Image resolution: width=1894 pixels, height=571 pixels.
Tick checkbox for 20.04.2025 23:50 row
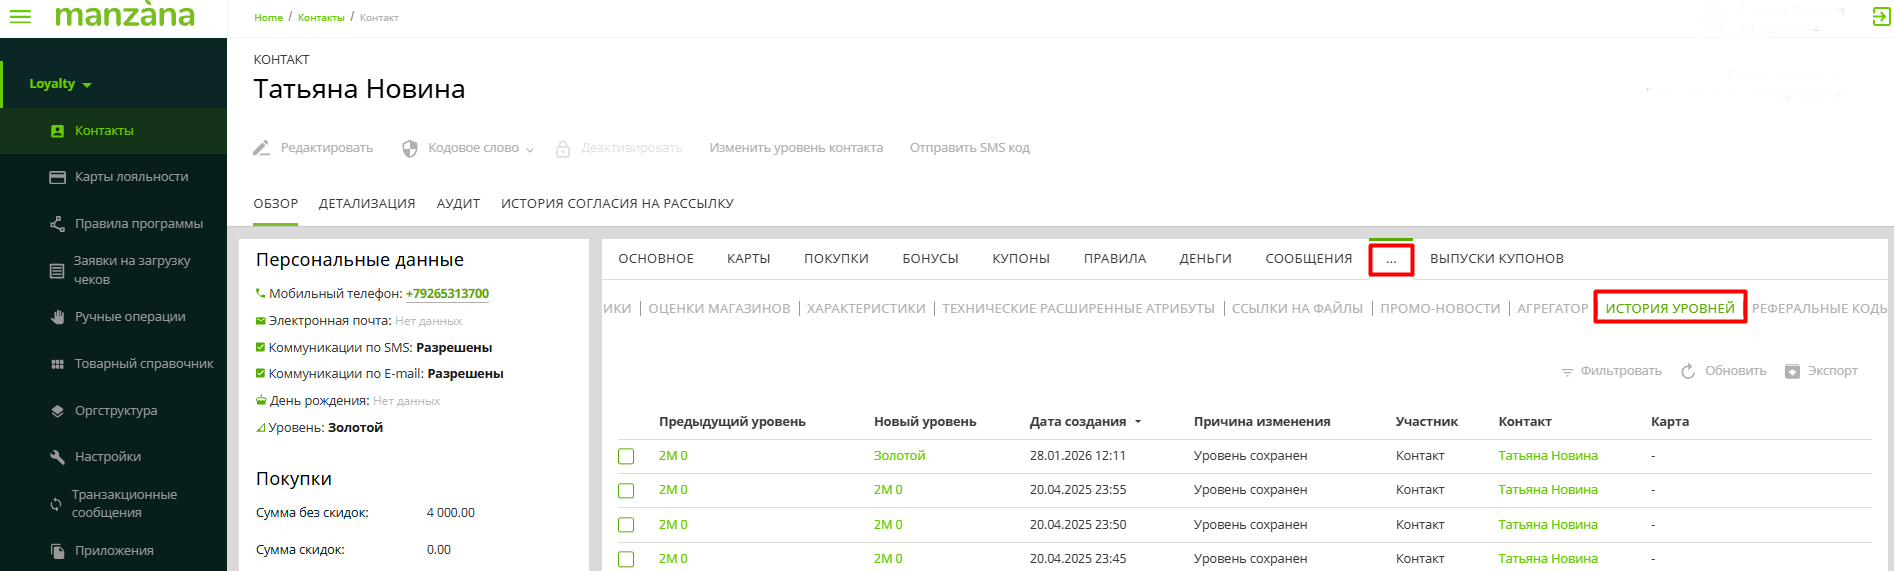(x=626, y=525)
